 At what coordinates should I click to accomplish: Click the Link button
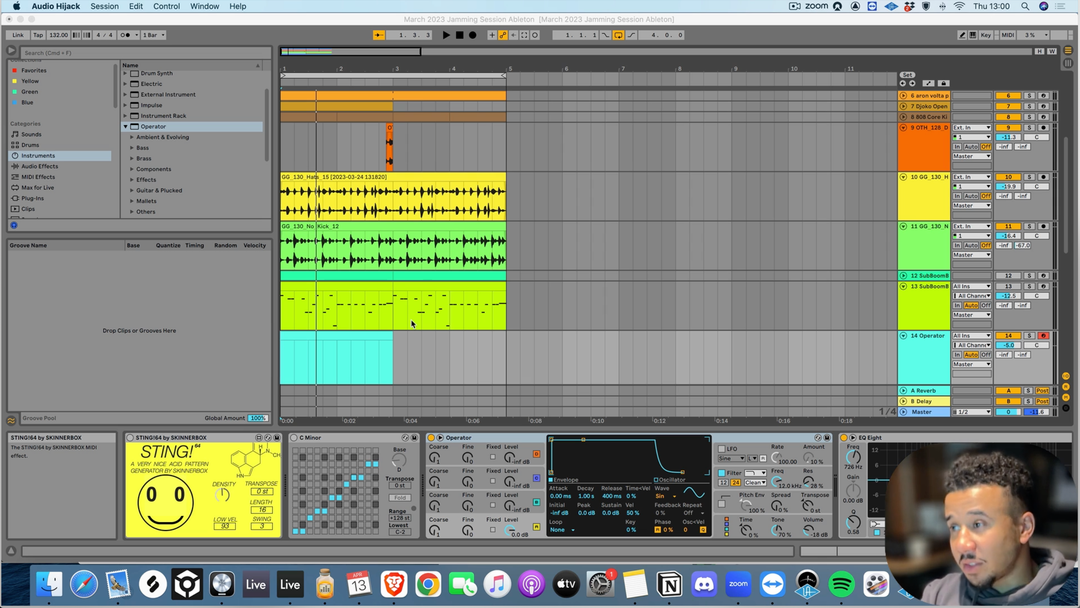click(x=18, y=35)
